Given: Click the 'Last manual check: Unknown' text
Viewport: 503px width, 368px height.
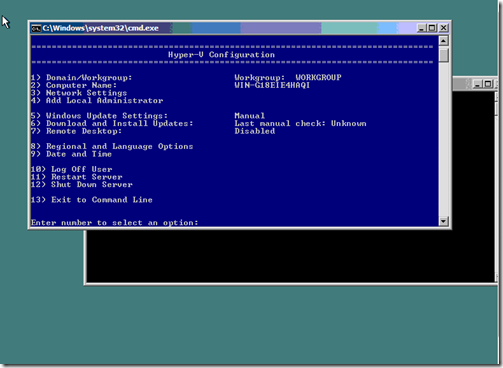Looking at the screenshot, I should tap(300, 124).
